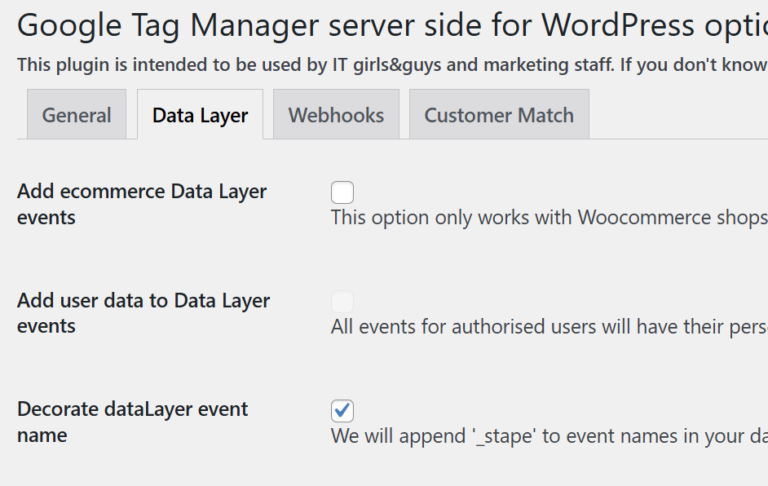This screenshot has width=768, height=486.
Task: Click the 'Add ecommerce Data Layer events' label
Action: pos(142,204)
